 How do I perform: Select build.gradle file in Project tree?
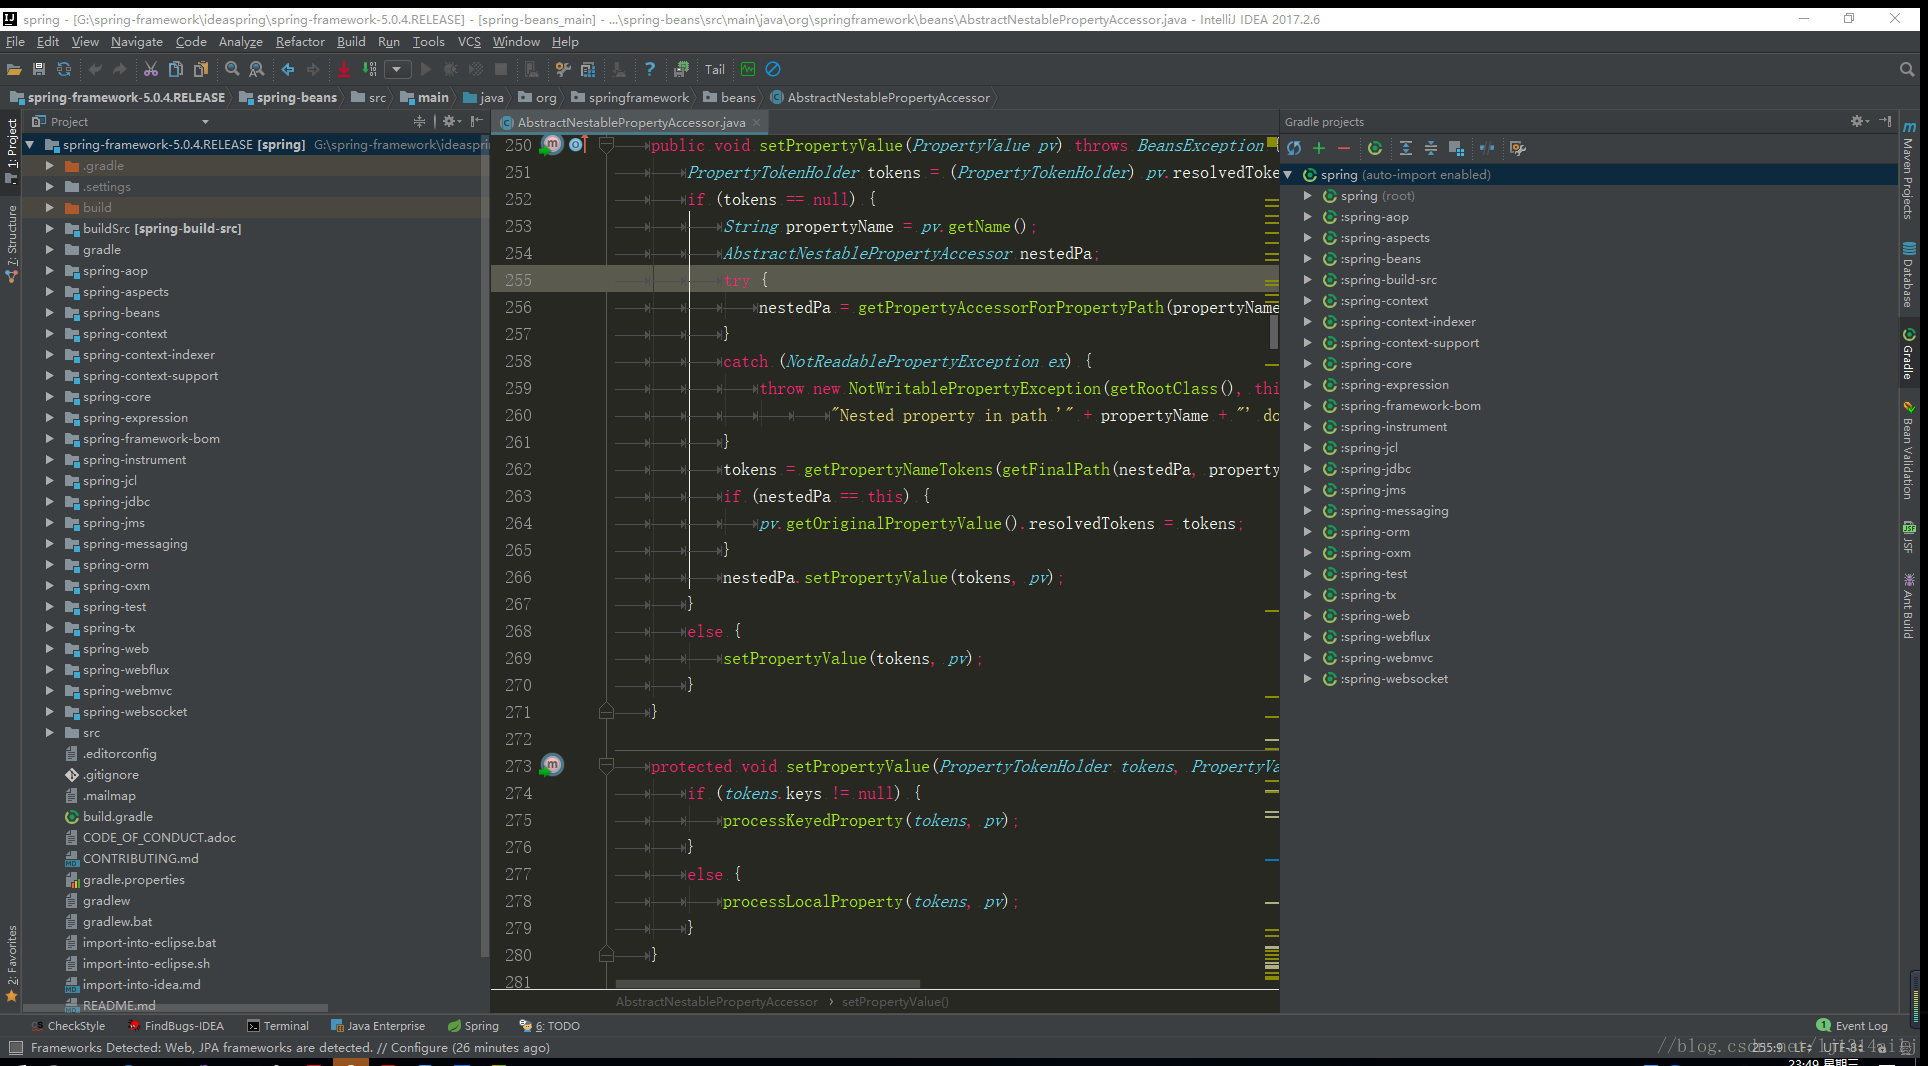click(118, 817)
